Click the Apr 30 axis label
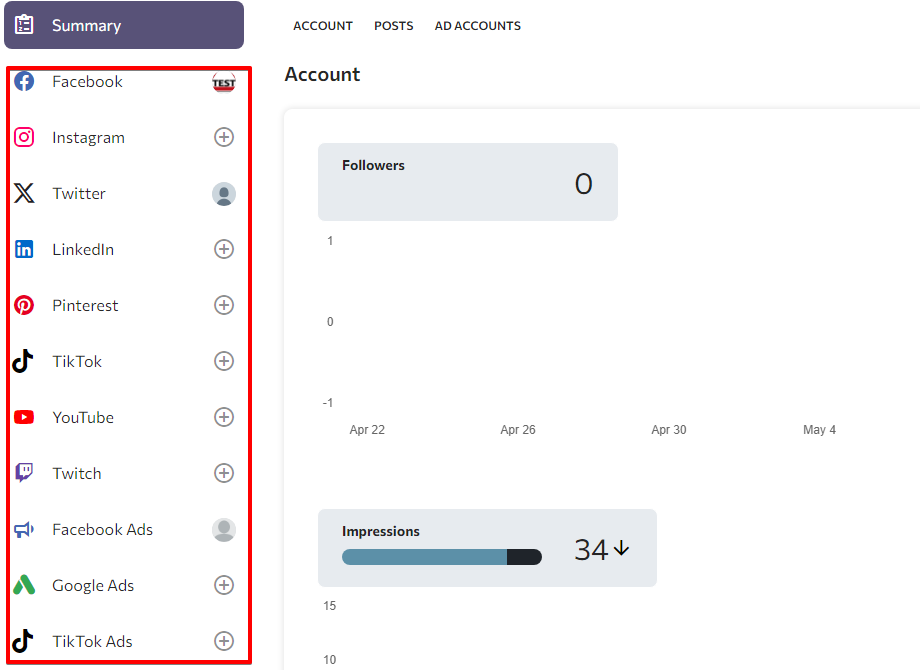 click(669, 429)
